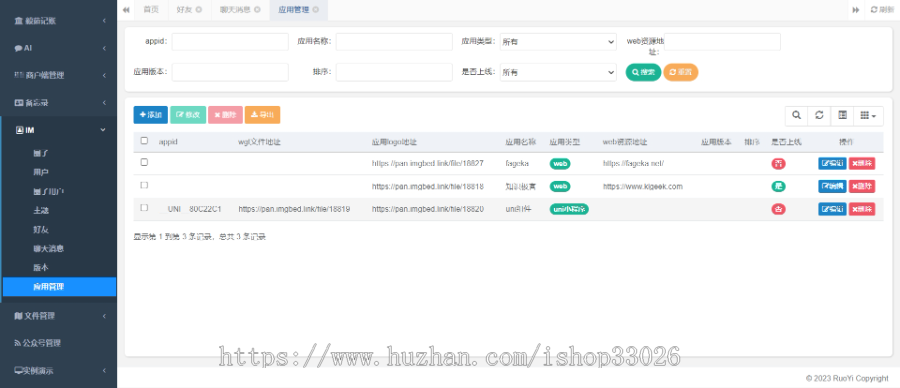Toggle the card view icon in table toolbar

[x=842, y=115]
